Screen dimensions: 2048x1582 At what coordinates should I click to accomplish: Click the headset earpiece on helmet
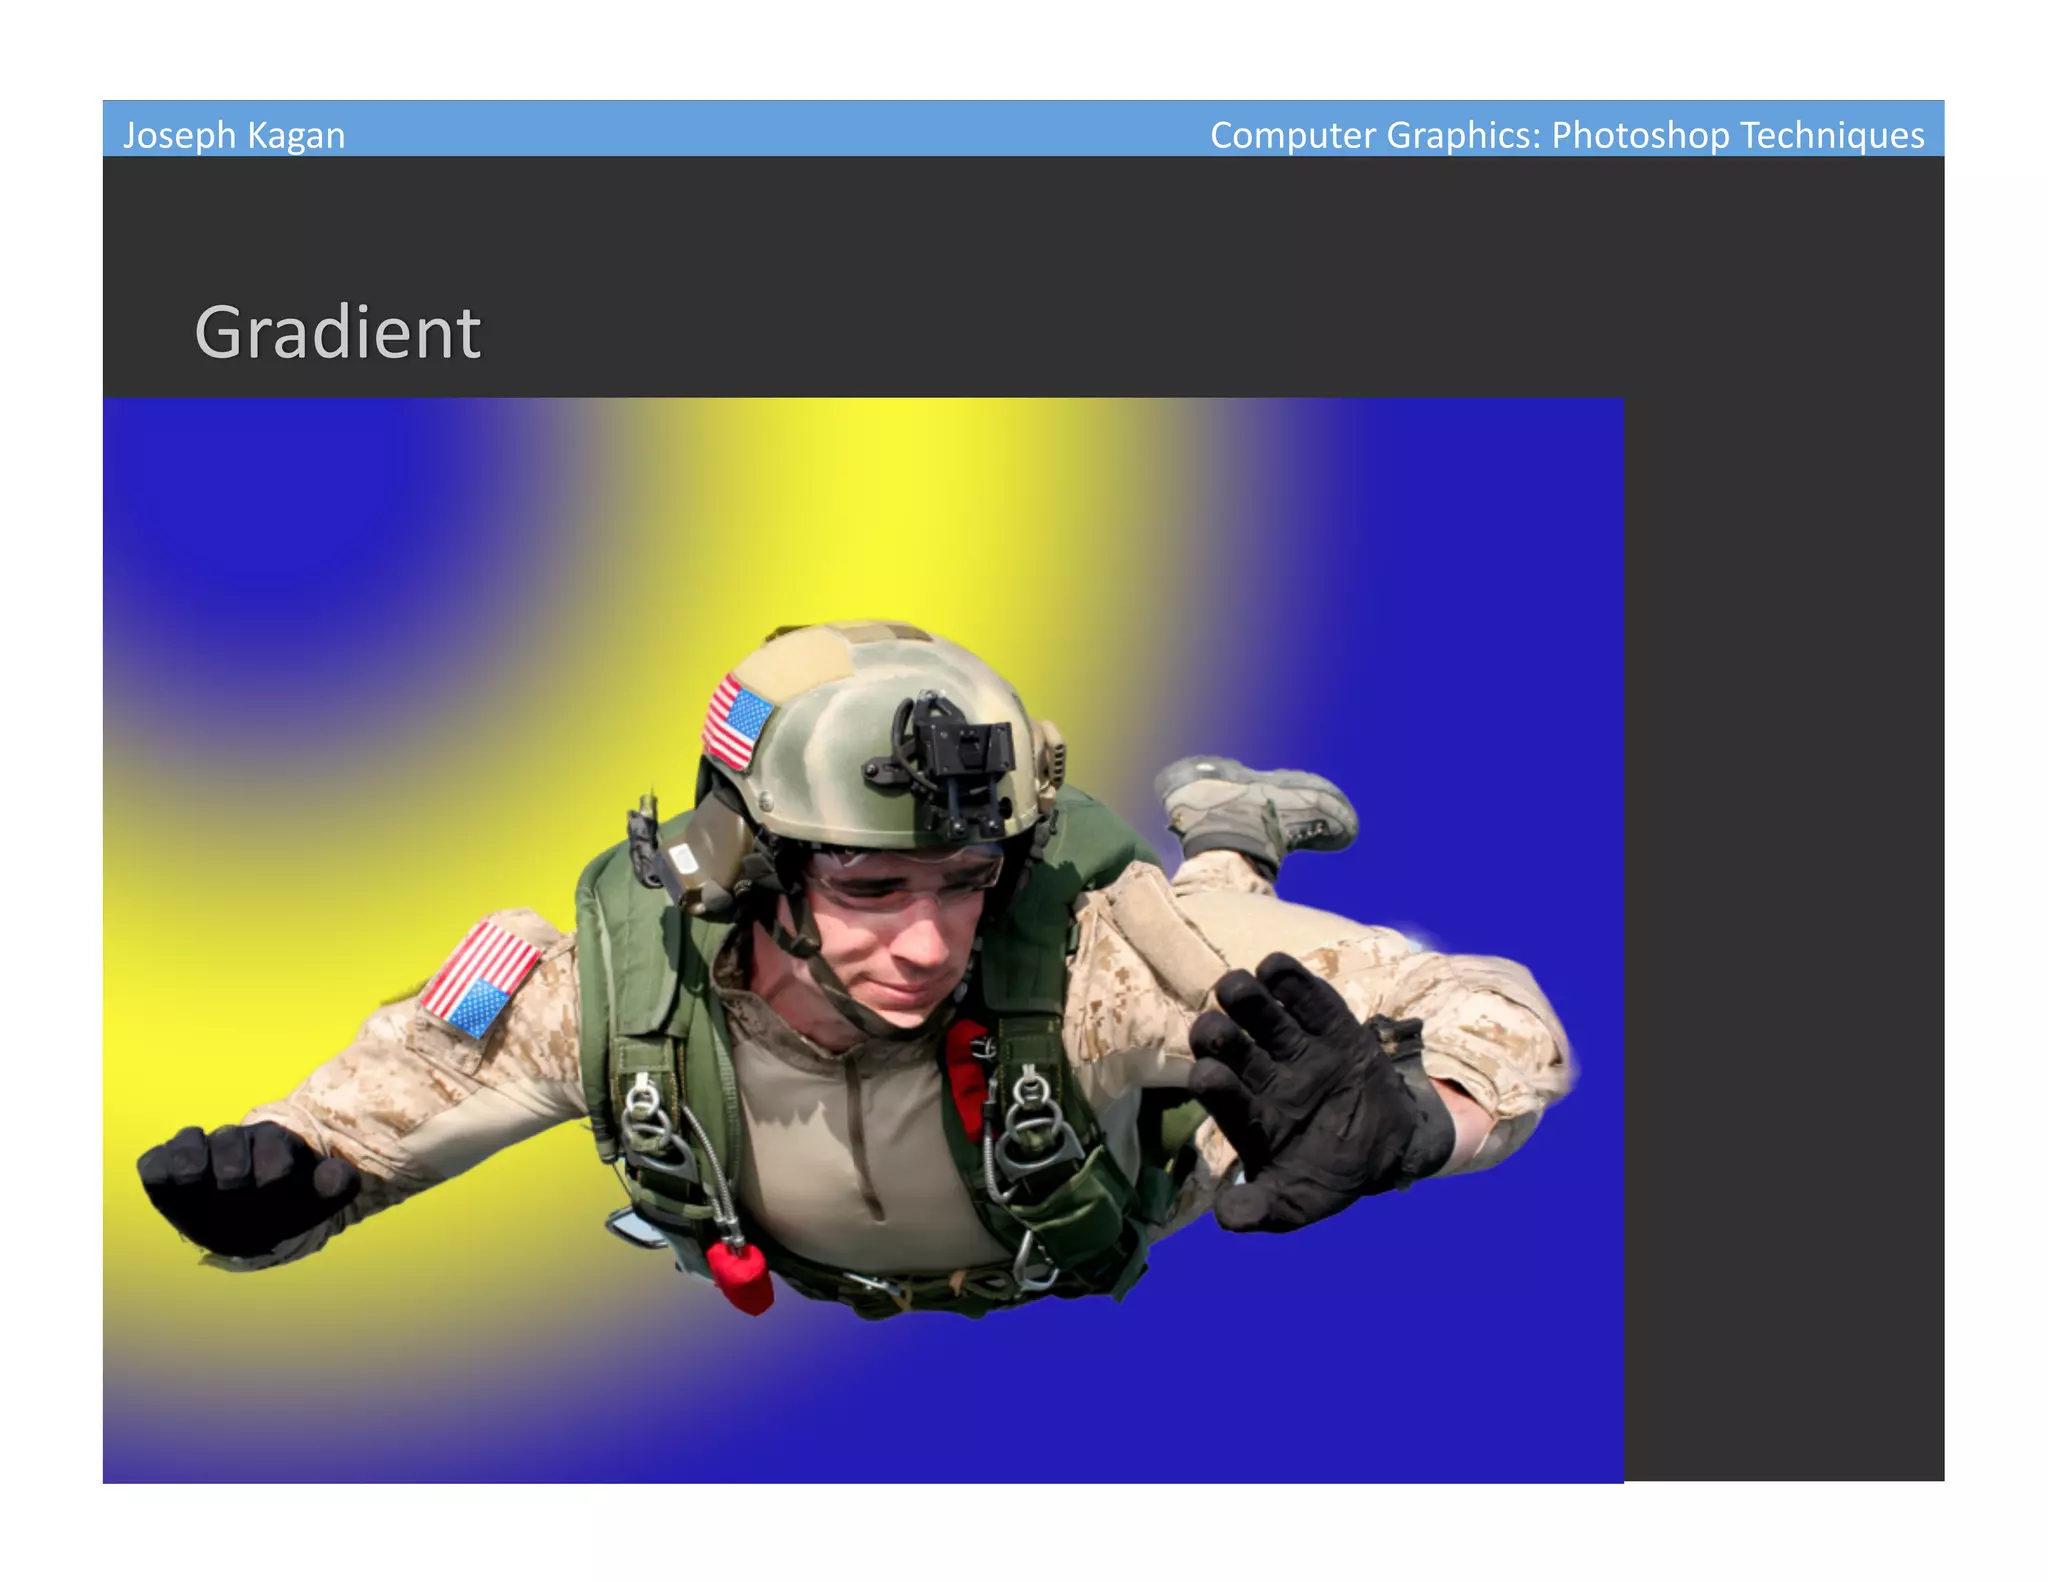tap(712, 850)
